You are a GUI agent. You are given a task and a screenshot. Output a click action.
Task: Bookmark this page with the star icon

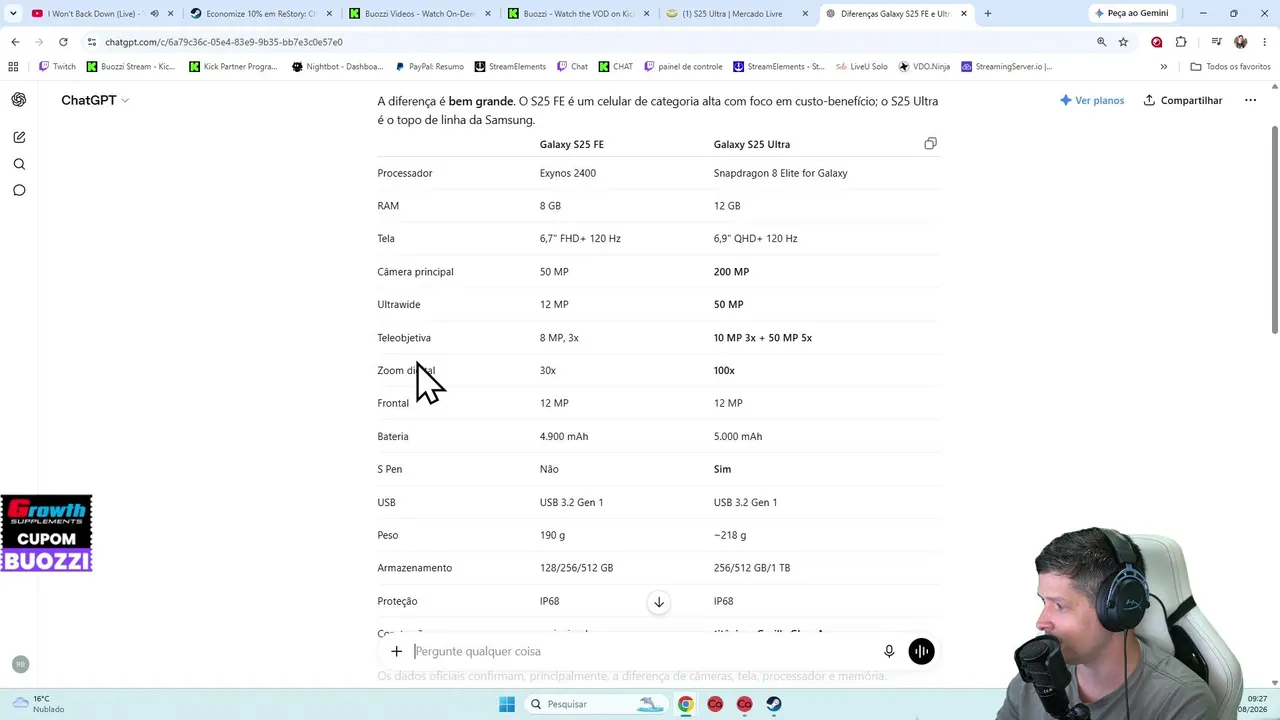pyautogui.click(x=1123, y=42)
